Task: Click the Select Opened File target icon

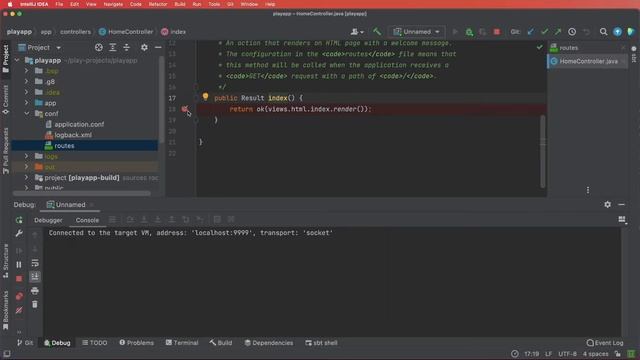Action: [x=99, y=47]
